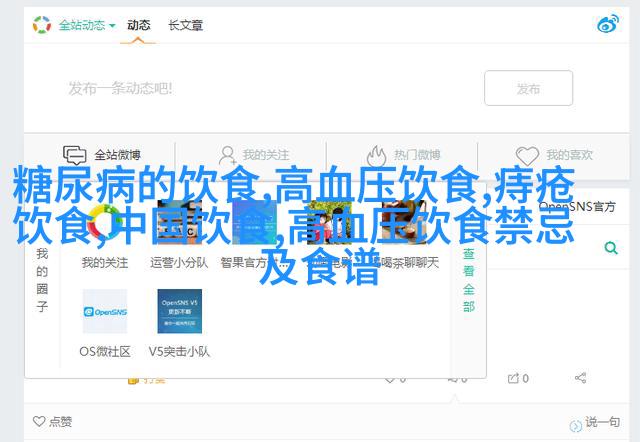Open the V5卖击小组 circle thumbnail
Screen dimensions: 640x442
(x=179, y=311)
